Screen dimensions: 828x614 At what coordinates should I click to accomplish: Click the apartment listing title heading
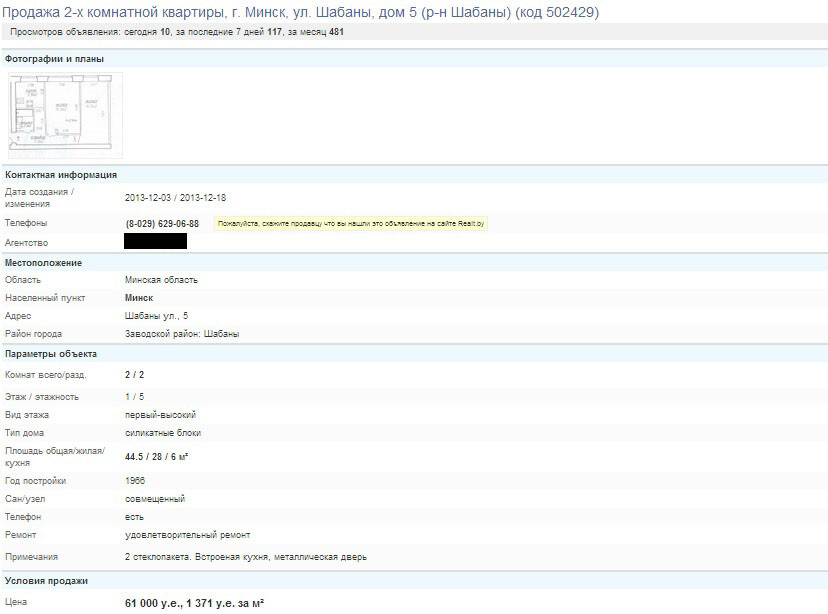[302, 11]
